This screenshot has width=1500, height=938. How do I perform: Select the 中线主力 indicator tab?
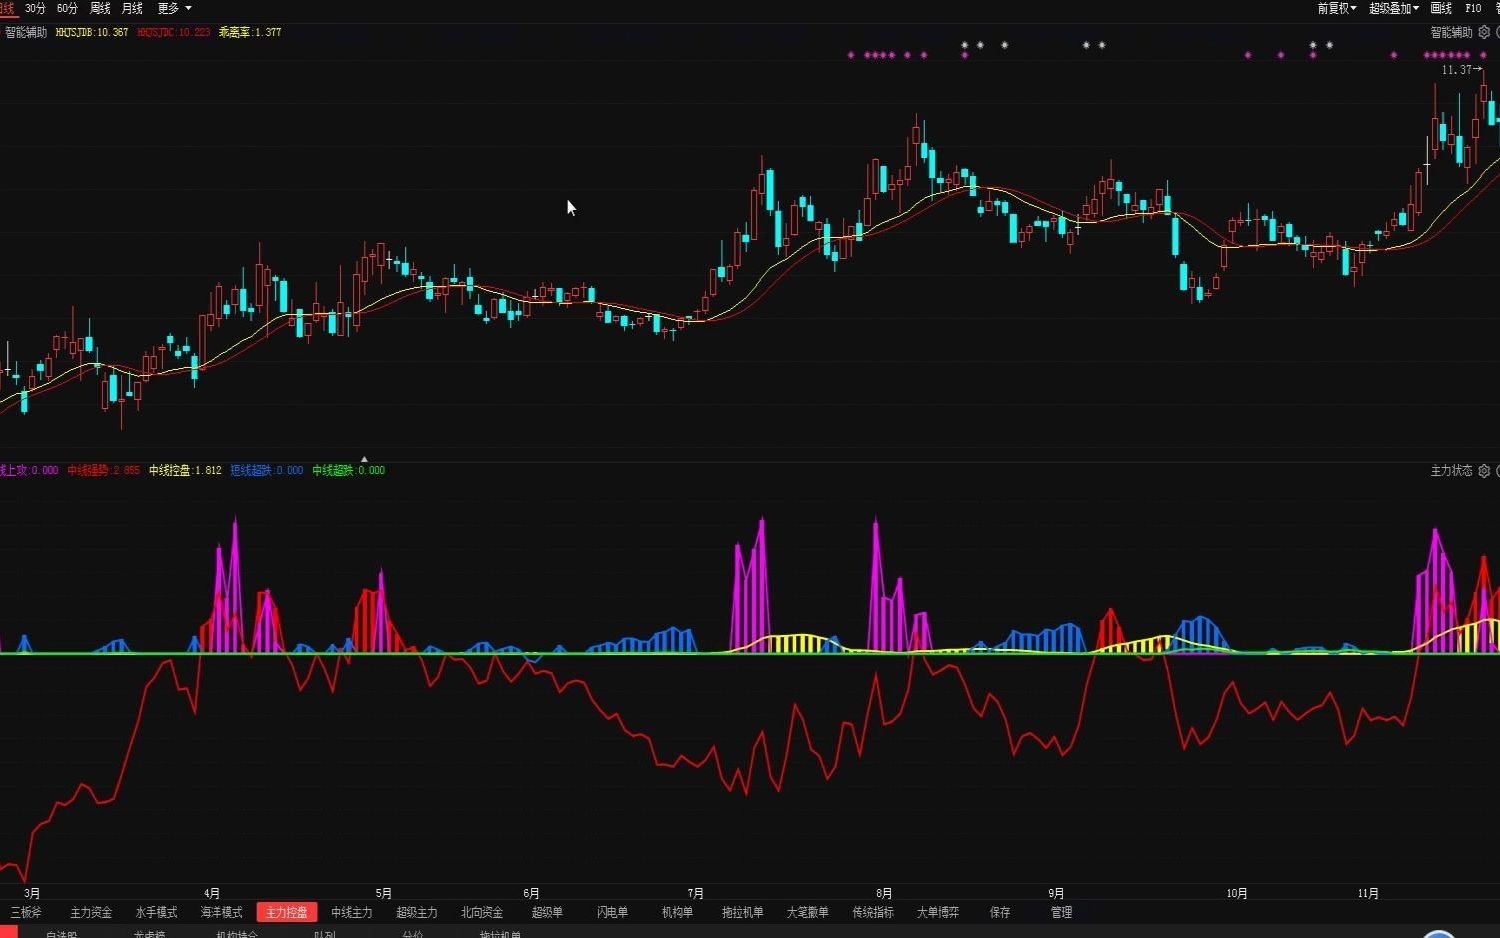pyautogui.click(x=352, y=912)
